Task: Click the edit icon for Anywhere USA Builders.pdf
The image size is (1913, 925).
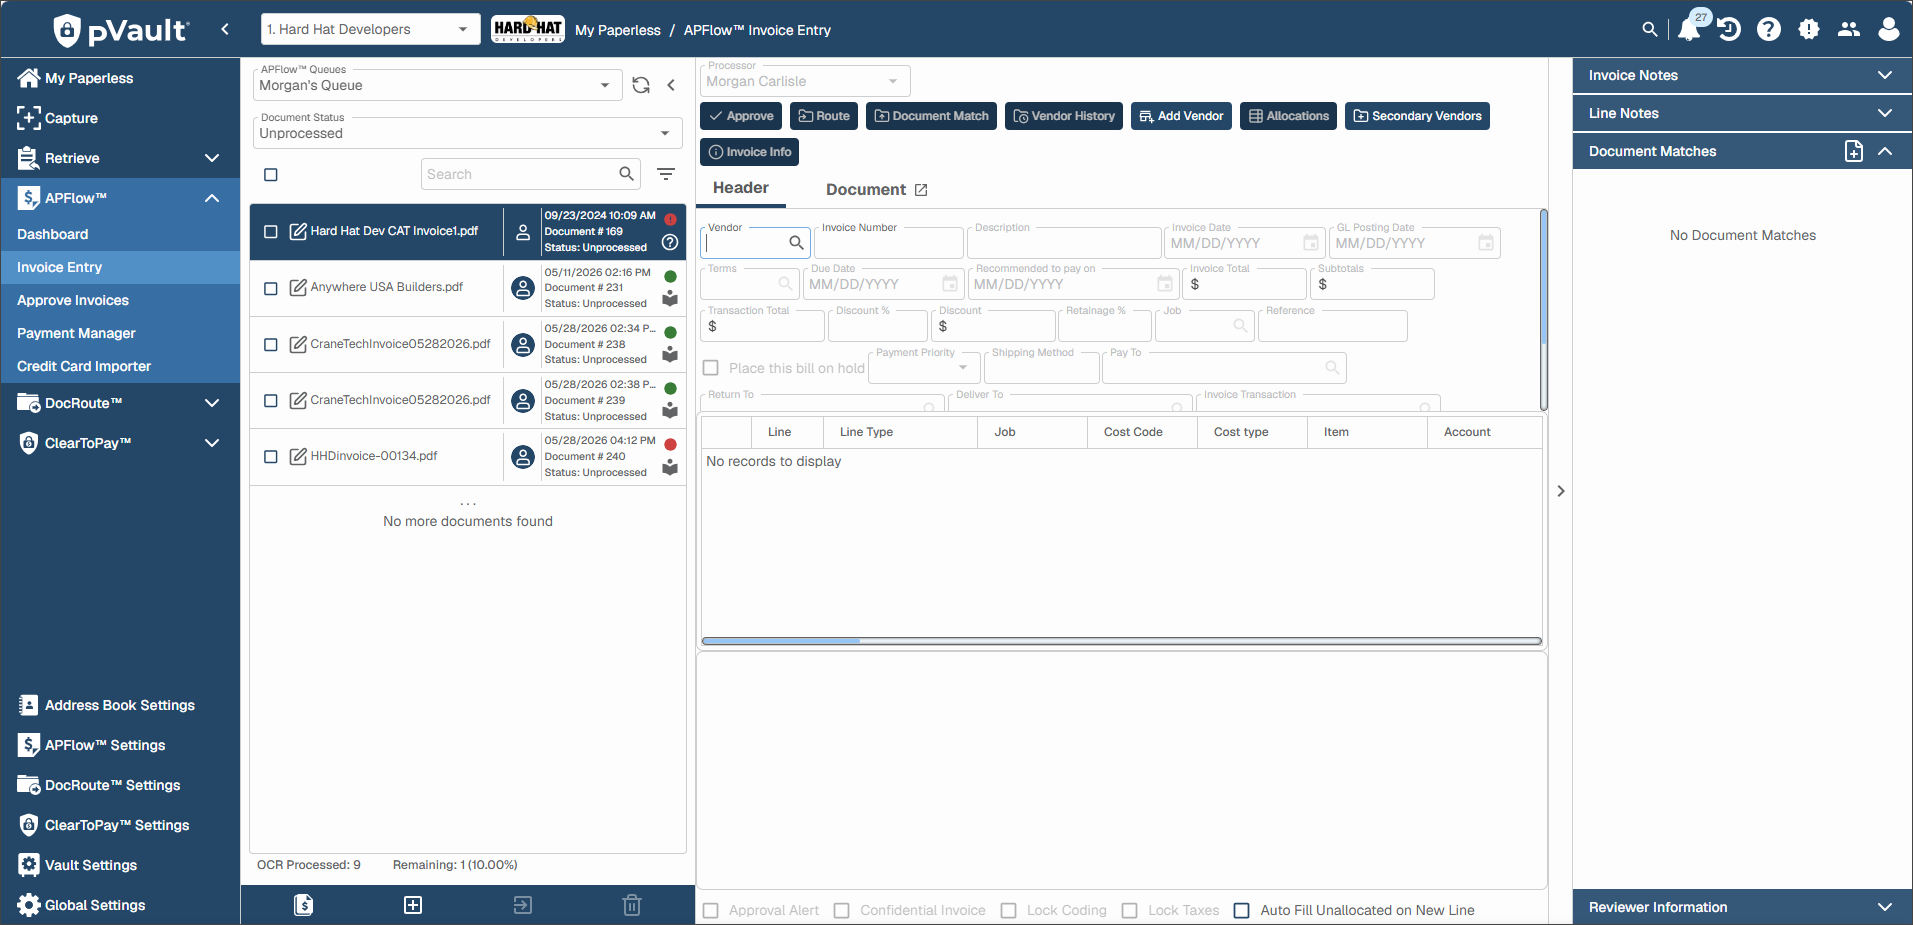Action: pos(298,288)
